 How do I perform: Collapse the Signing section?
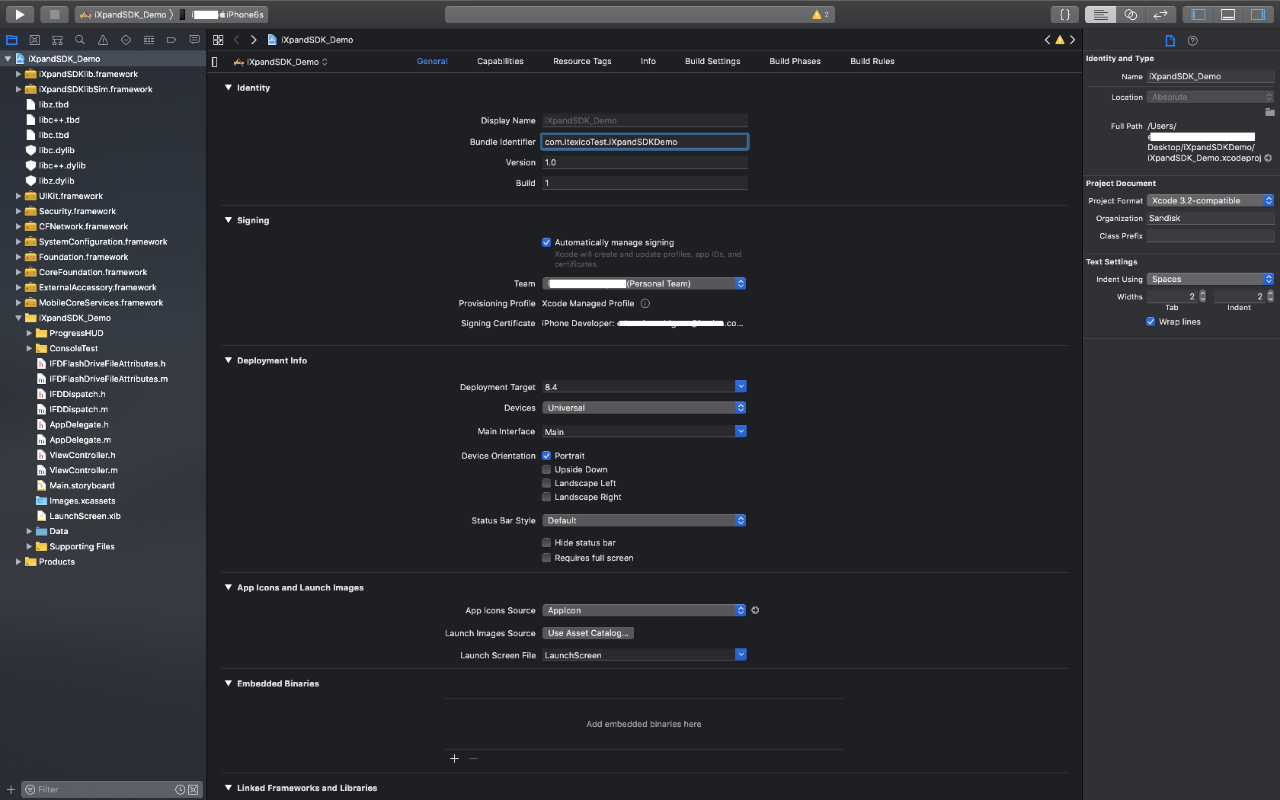(228, 220)
